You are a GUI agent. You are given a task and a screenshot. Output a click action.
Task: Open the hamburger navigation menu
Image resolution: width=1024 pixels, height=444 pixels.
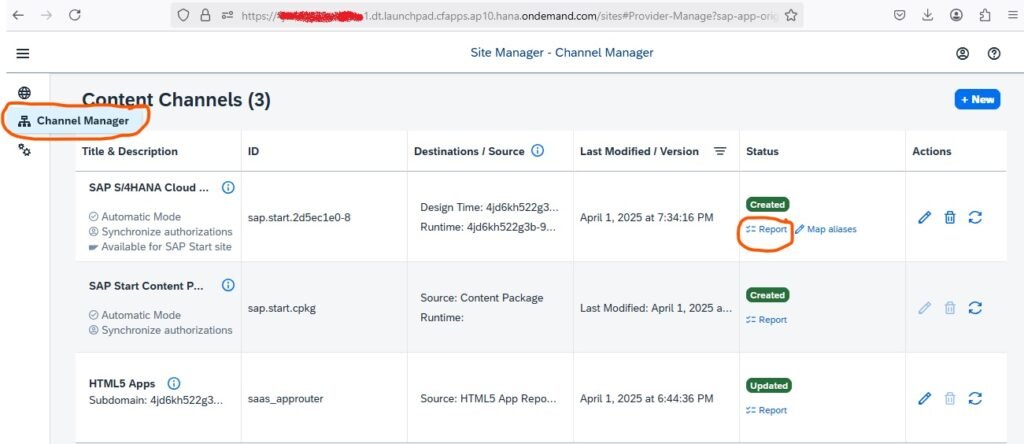23,54
